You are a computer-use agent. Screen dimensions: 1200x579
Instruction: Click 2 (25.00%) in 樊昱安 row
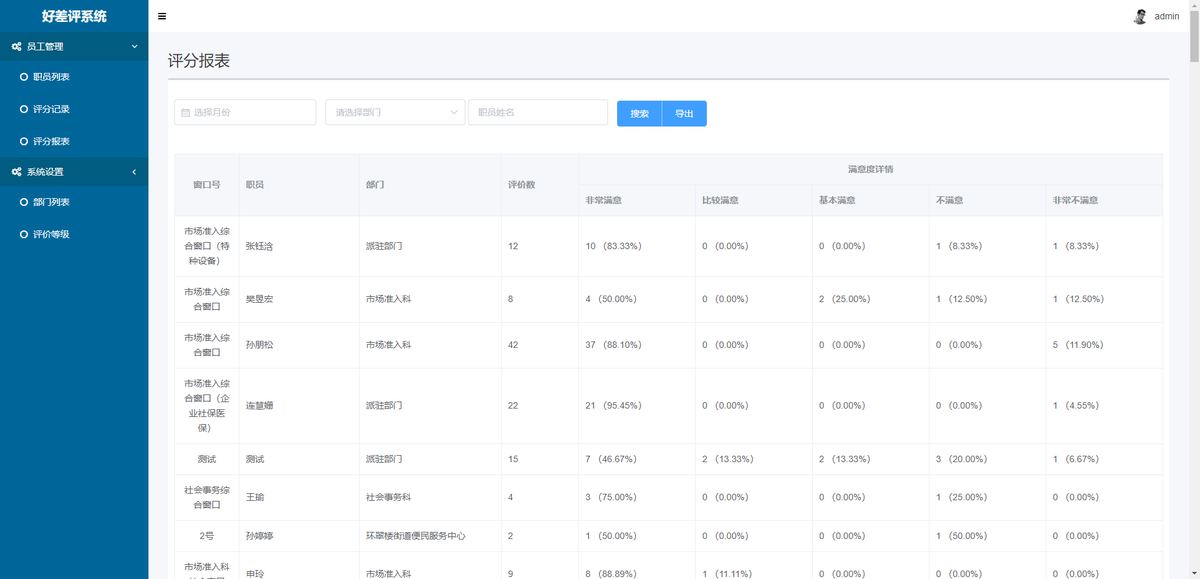845,299
